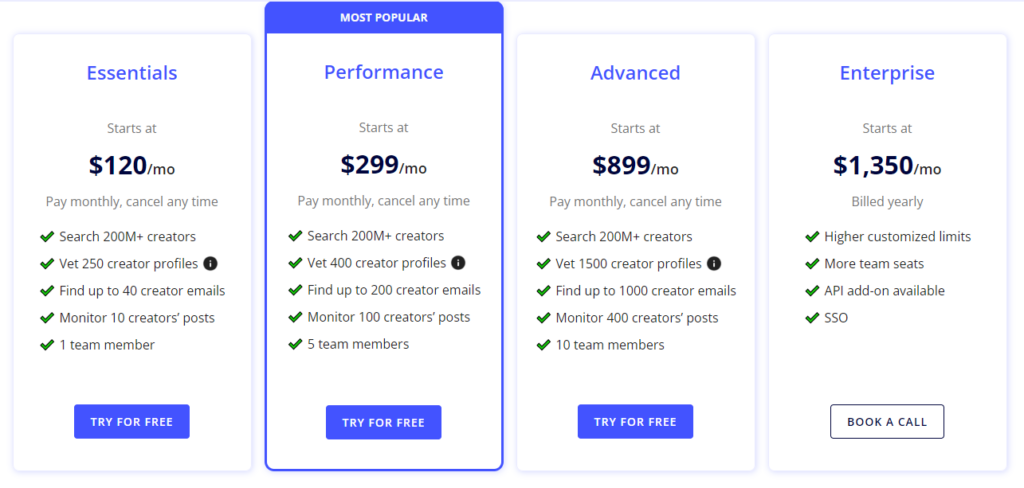Click checkmark beside API add-on available
The image size is (1024, 488).
tap(812, 291)
